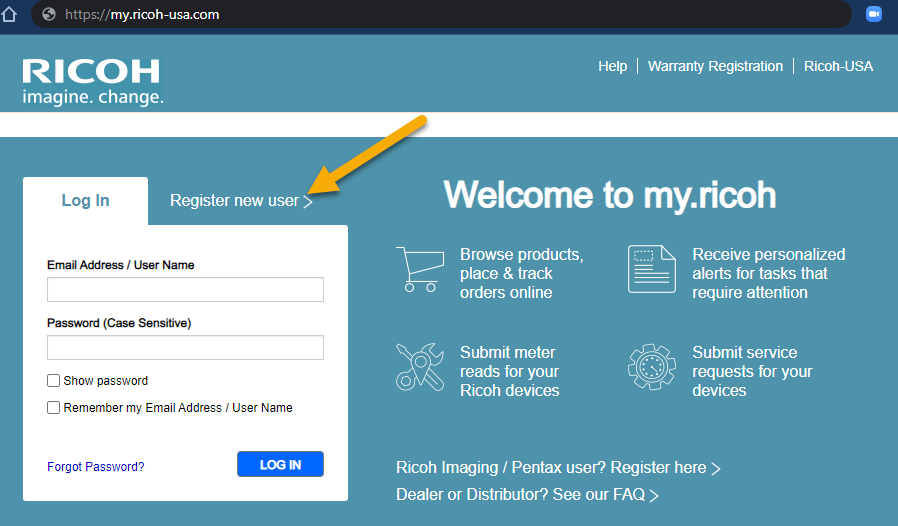
Task: Go to Ricoh-USA link
Action: tap(838, 66)
